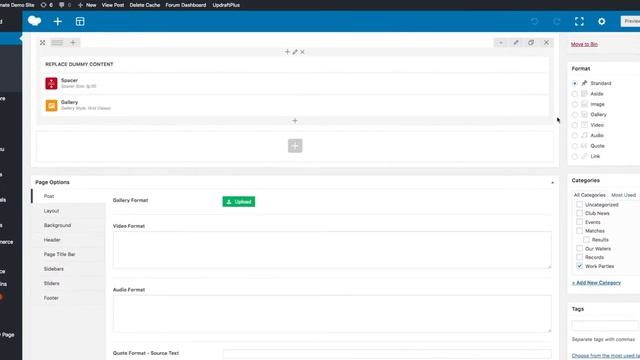The height and width of the screenshot is (360, 640).
Task: Click the red Spacer element icon
Action: point(51,83)
